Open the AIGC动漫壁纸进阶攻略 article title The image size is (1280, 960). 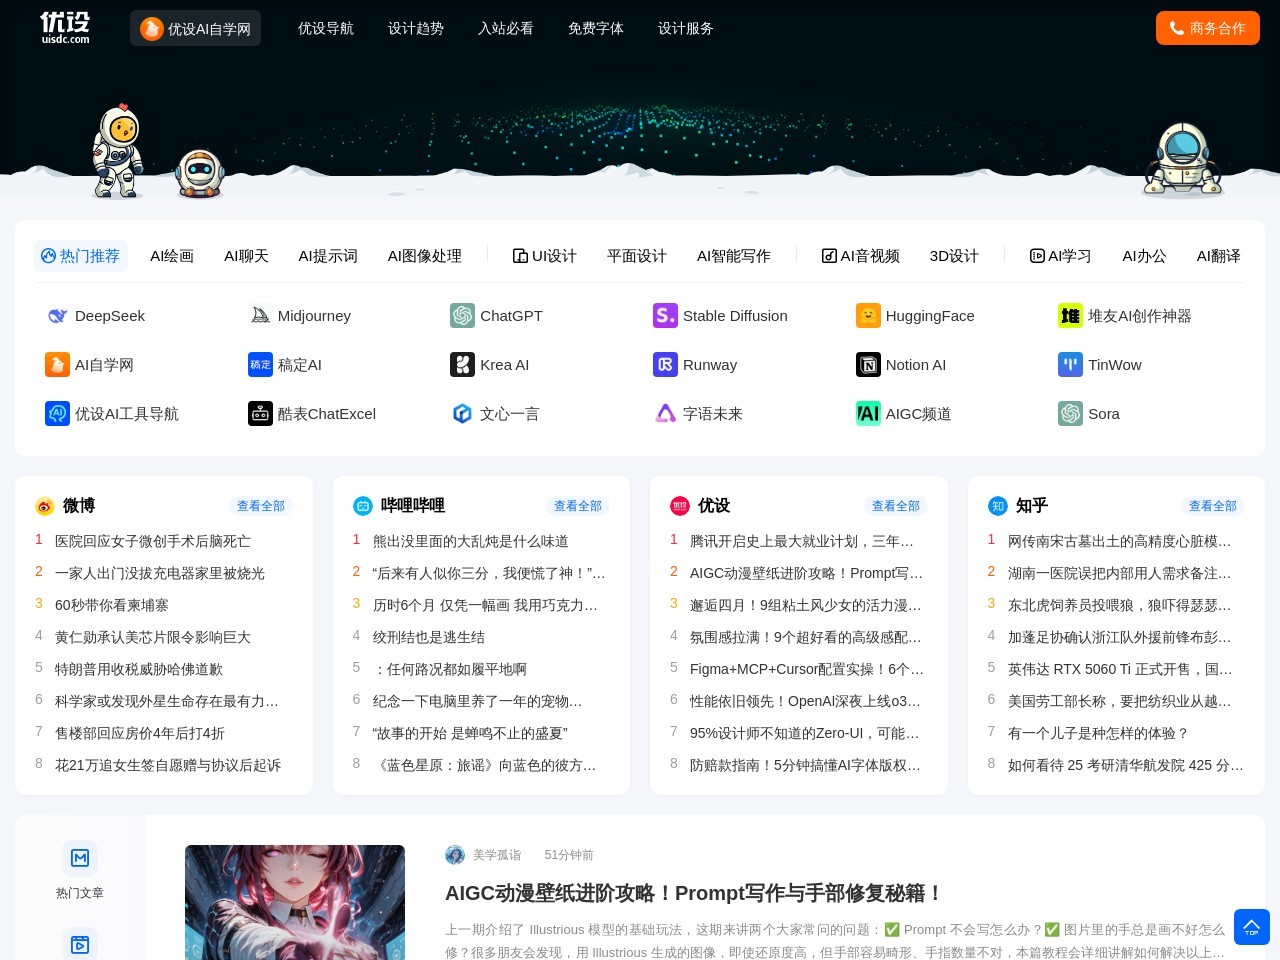click(693, 893)
